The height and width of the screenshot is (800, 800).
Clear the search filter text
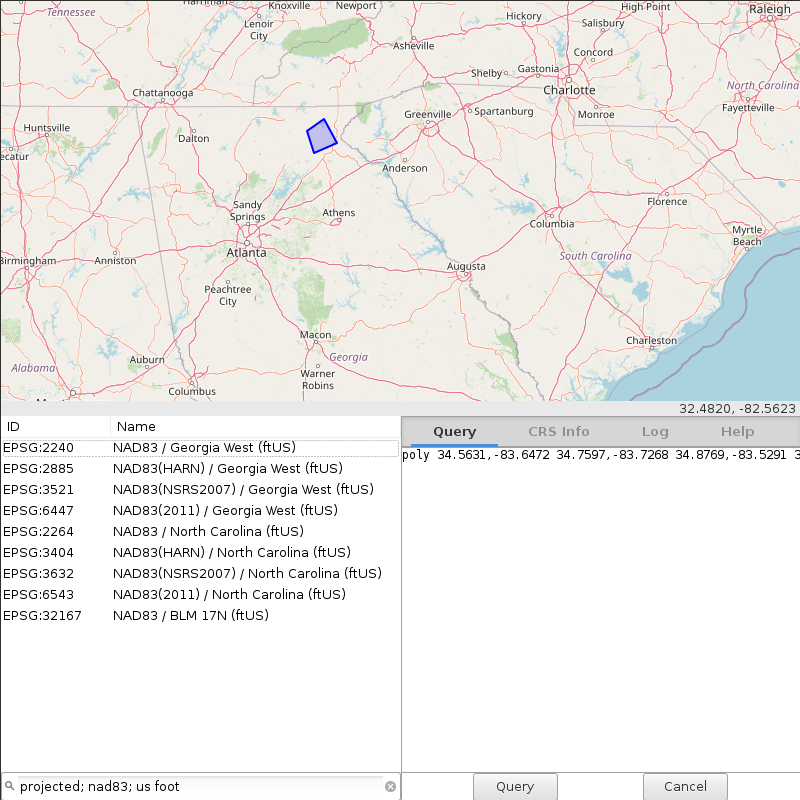click(x=390, y=786)
